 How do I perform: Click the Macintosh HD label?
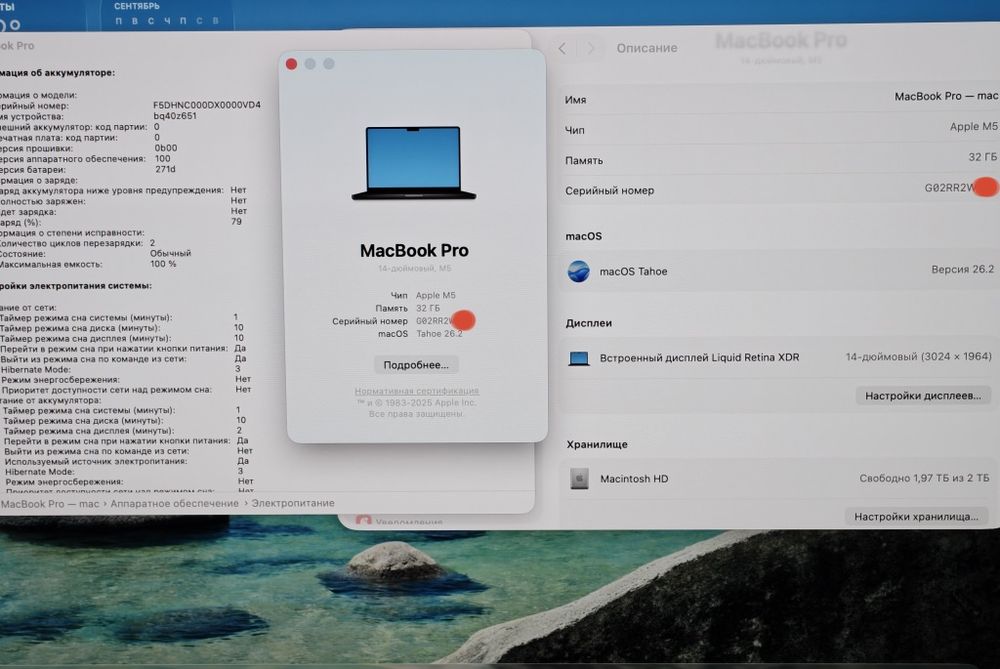point(634,479)
